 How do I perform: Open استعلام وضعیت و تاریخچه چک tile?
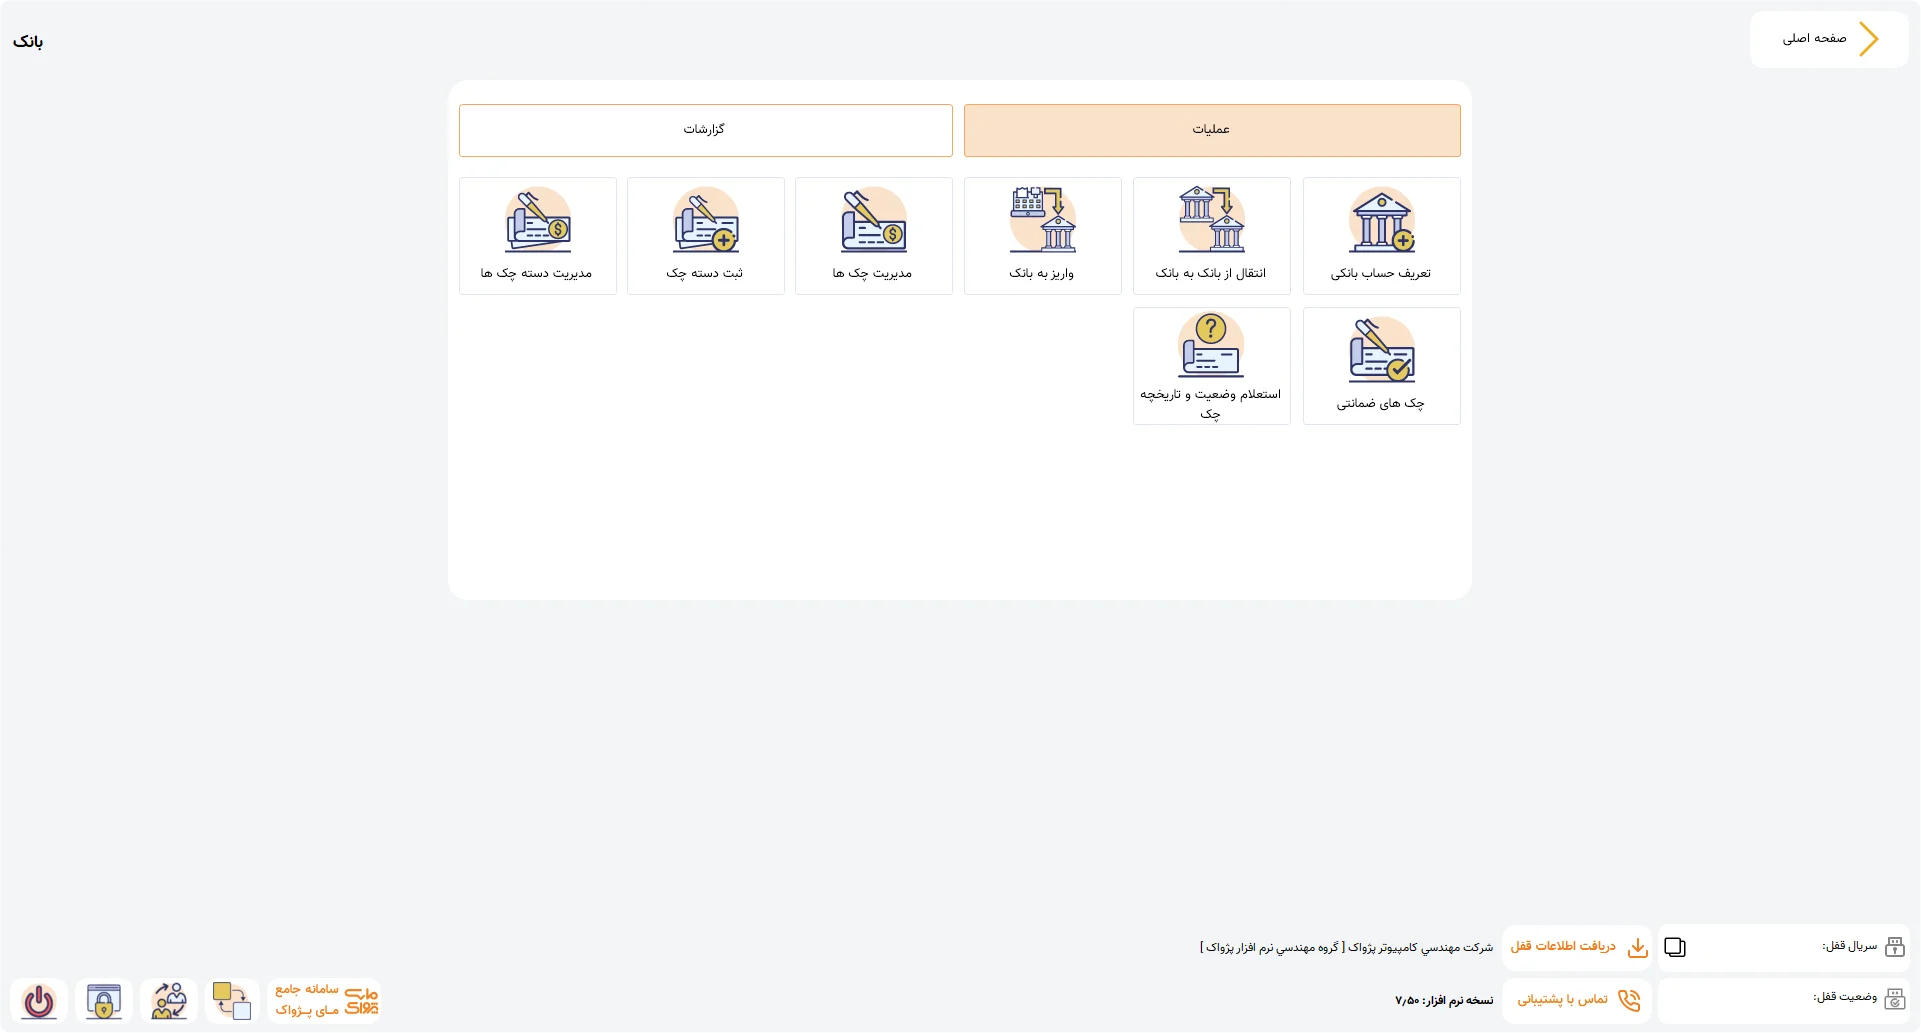tap(1211, 366)
